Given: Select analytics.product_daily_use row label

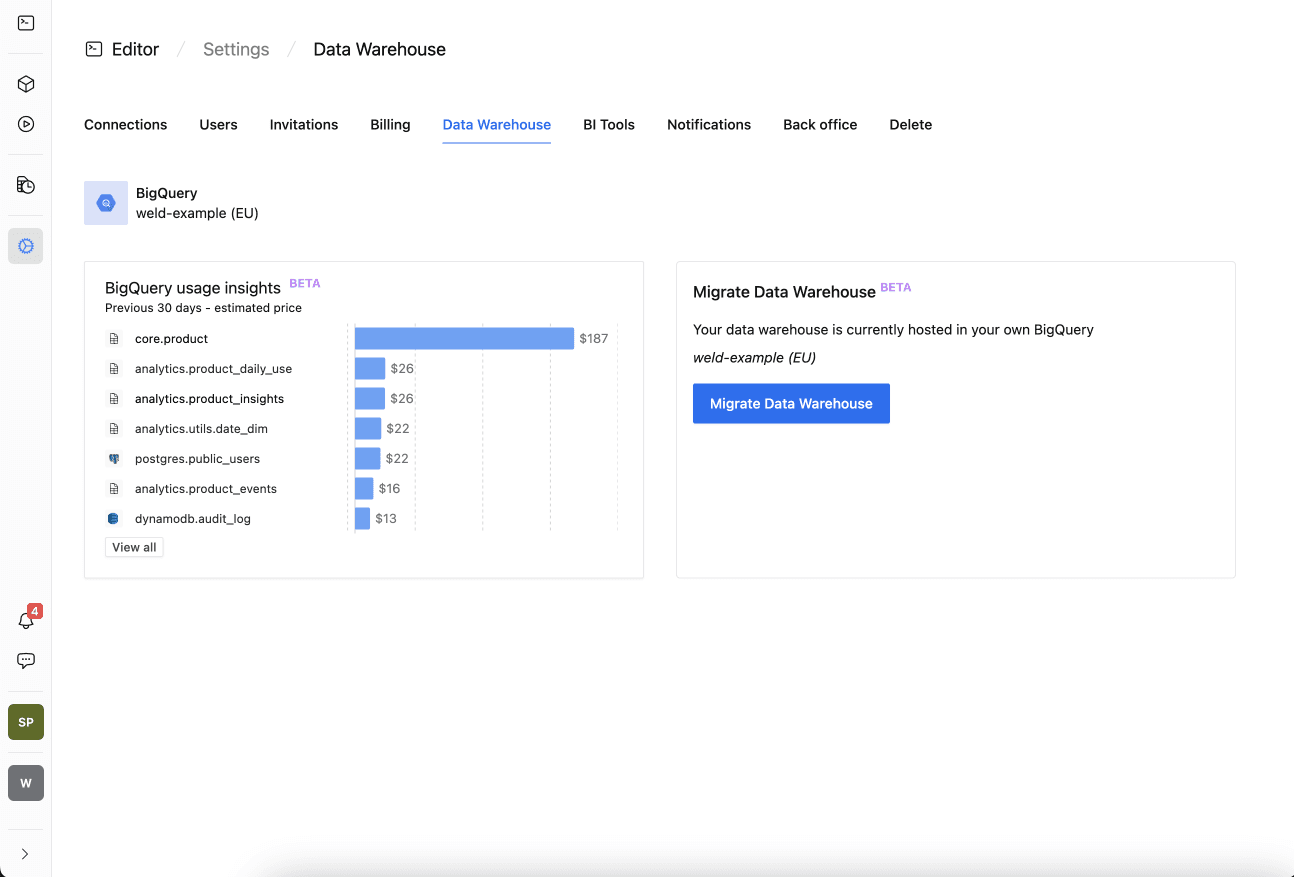Looking at the screenshot, I should (x=213, y=369).
